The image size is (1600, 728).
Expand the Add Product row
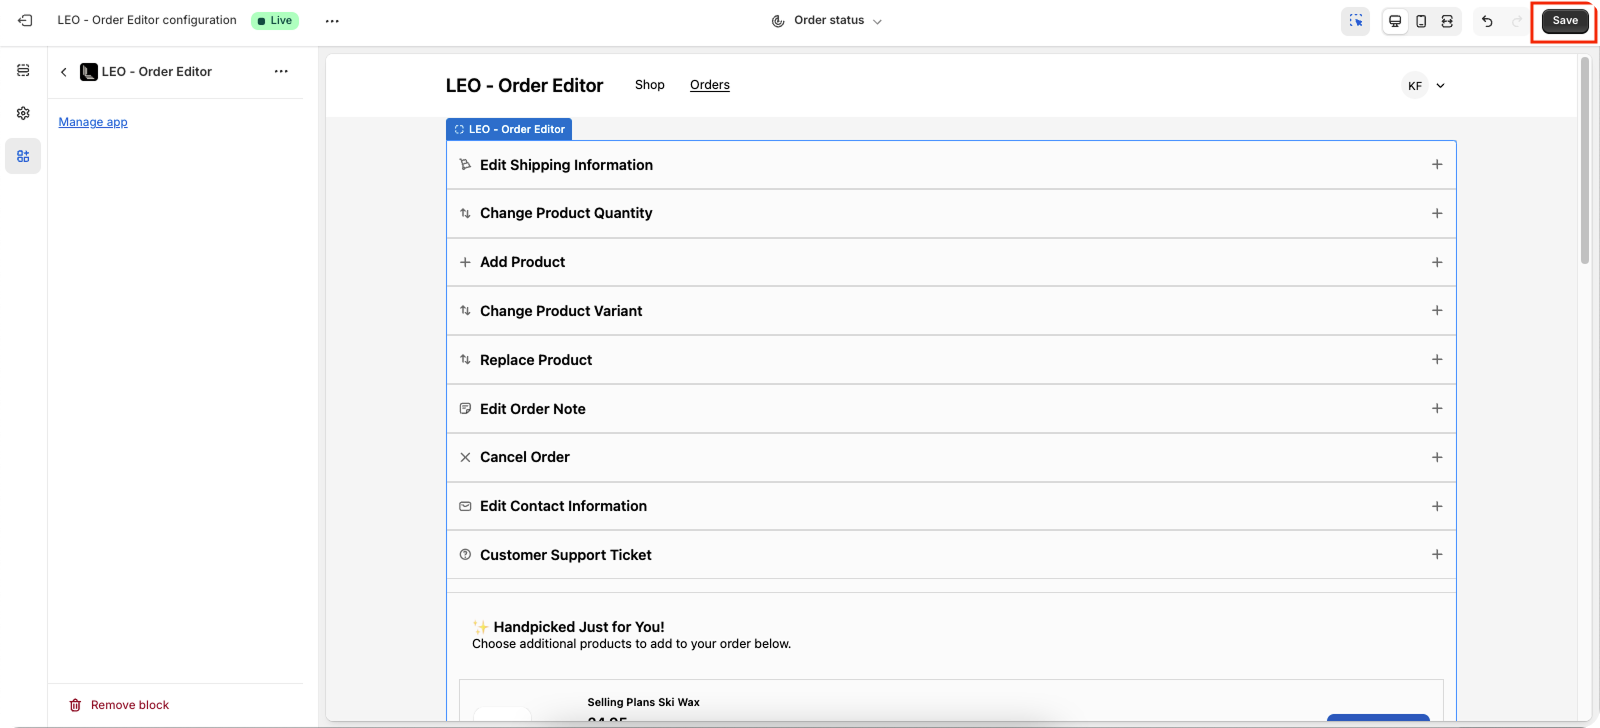pyautogui.click(x=951, y=262)
